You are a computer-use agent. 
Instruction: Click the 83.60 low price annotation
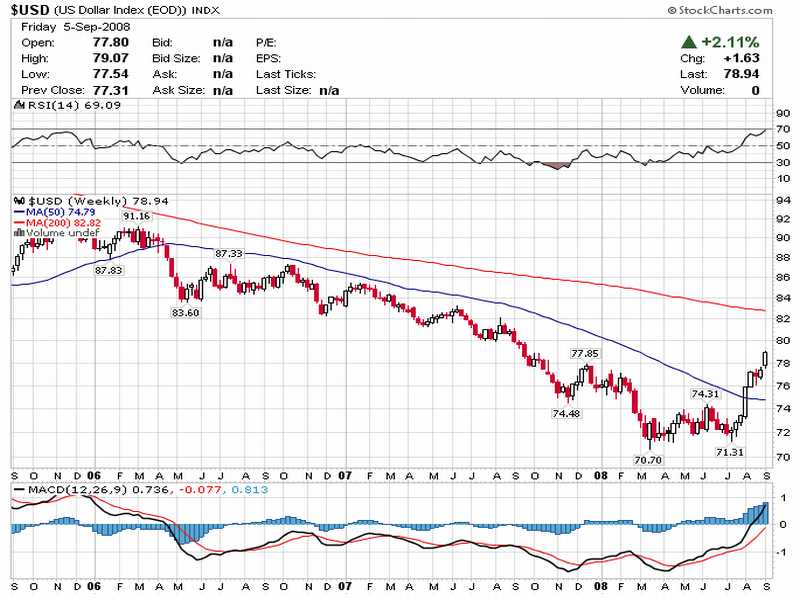tap(185, 312)
